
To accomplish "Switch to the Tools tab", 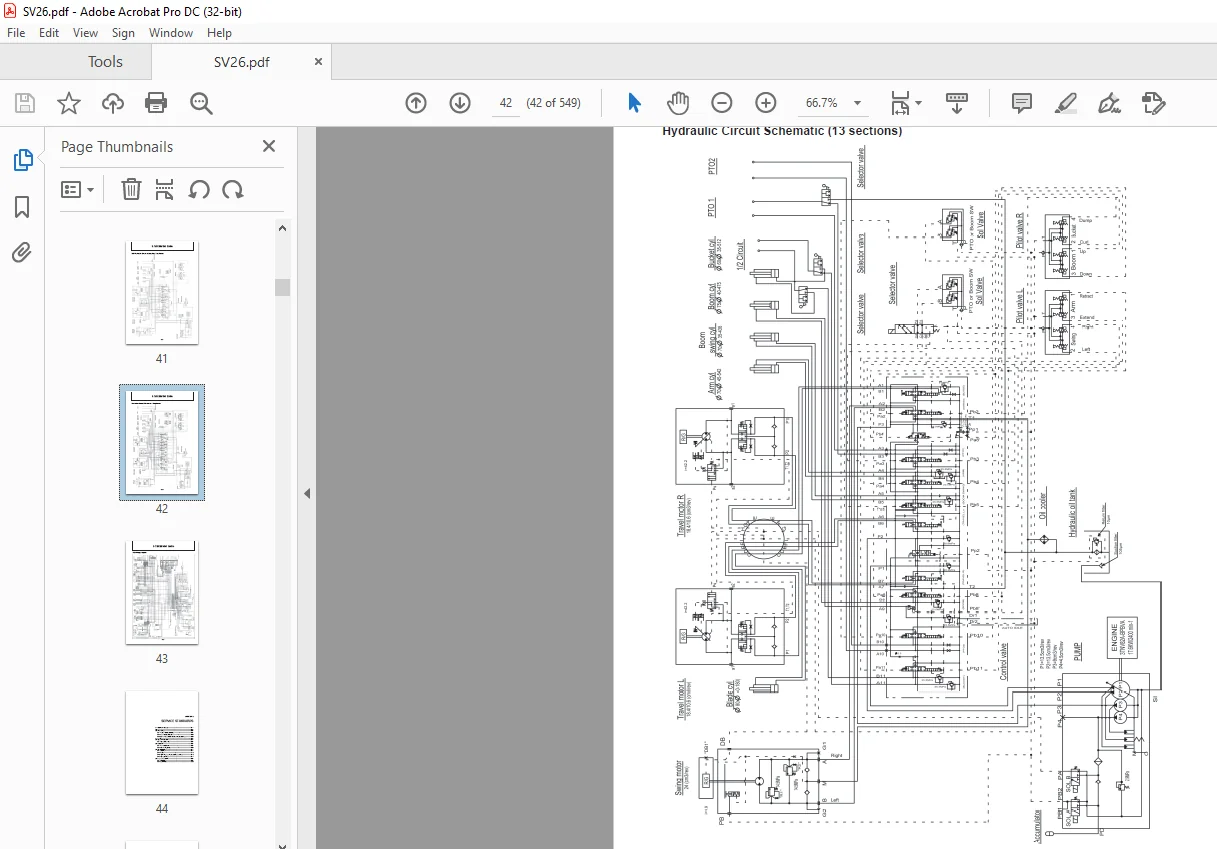I will (105, 62).
